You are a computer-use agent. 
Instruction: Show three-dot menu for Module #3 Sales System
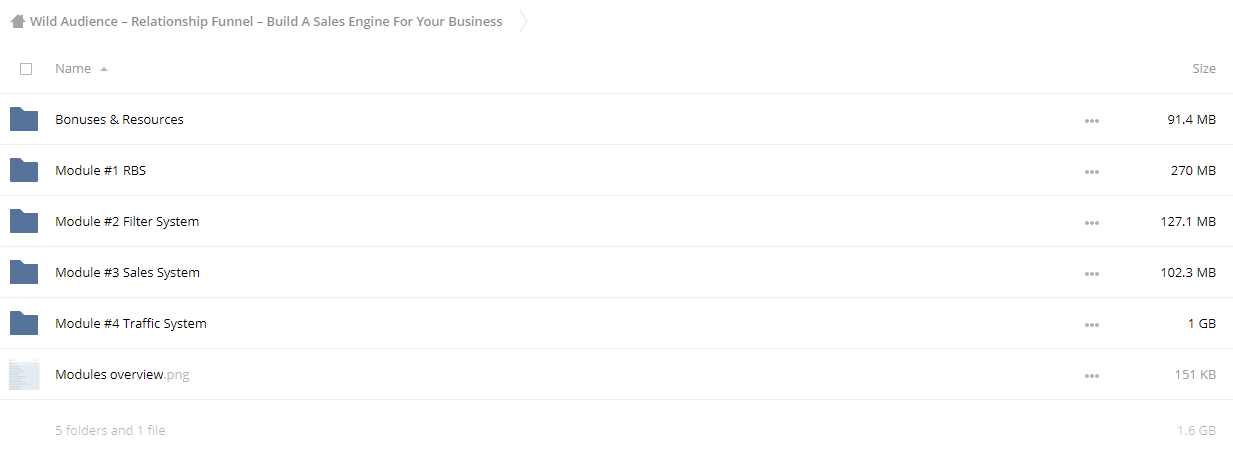1092,274
